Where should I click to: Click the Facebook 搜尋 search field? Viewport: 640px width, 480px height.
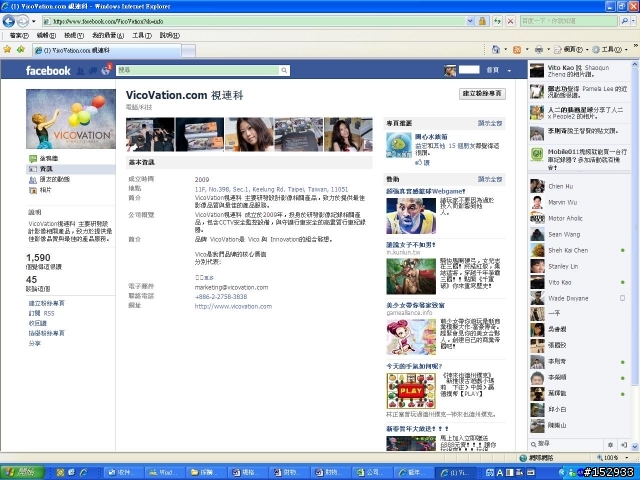point(198,71)
